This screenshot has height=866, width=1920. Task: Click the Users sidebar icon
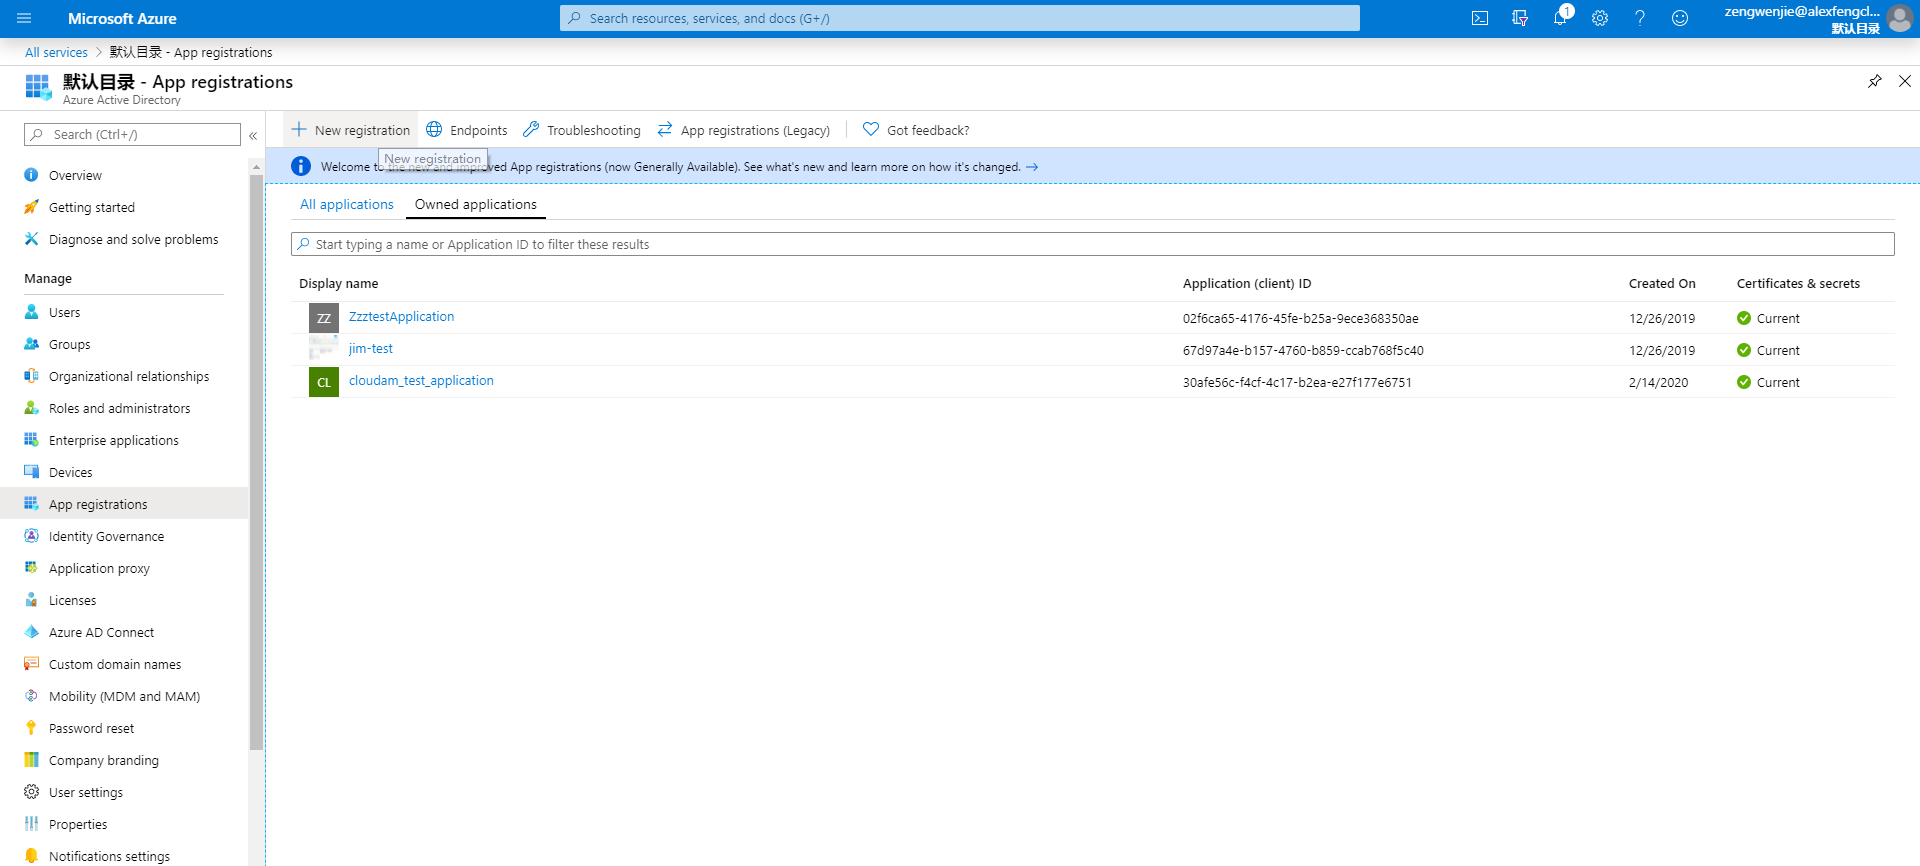coord(31,312)
